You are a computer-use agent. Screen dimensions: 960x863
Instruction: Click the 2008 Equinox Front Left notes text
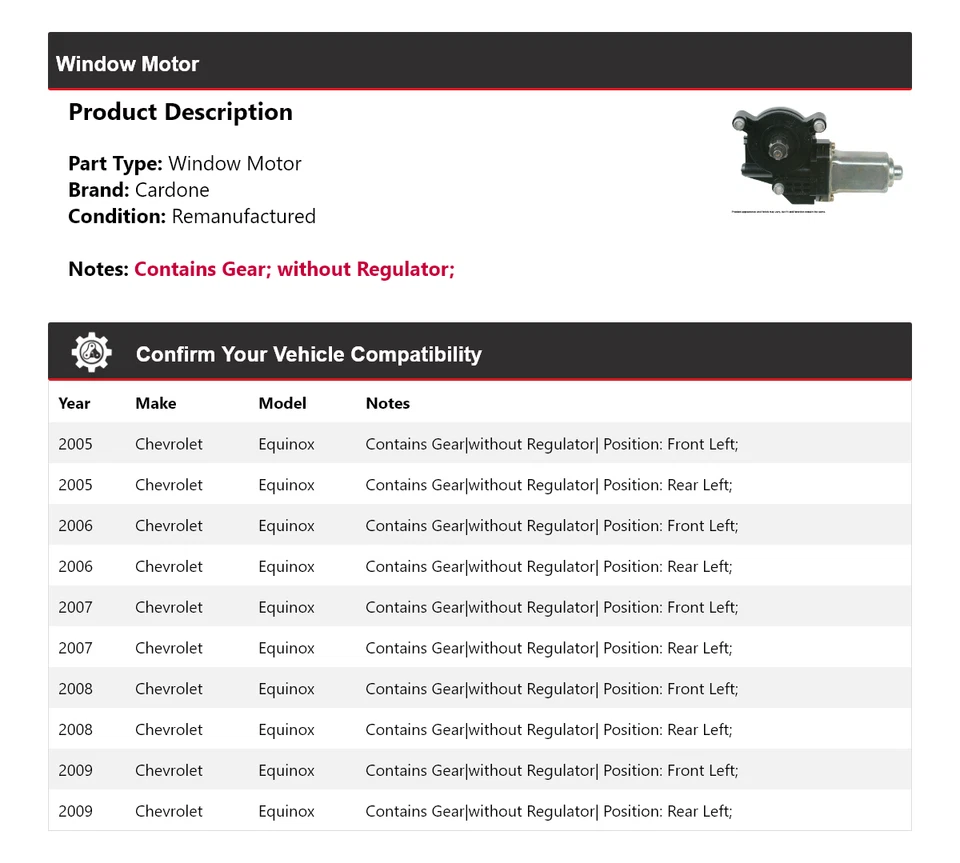click(x=552, y=688)
